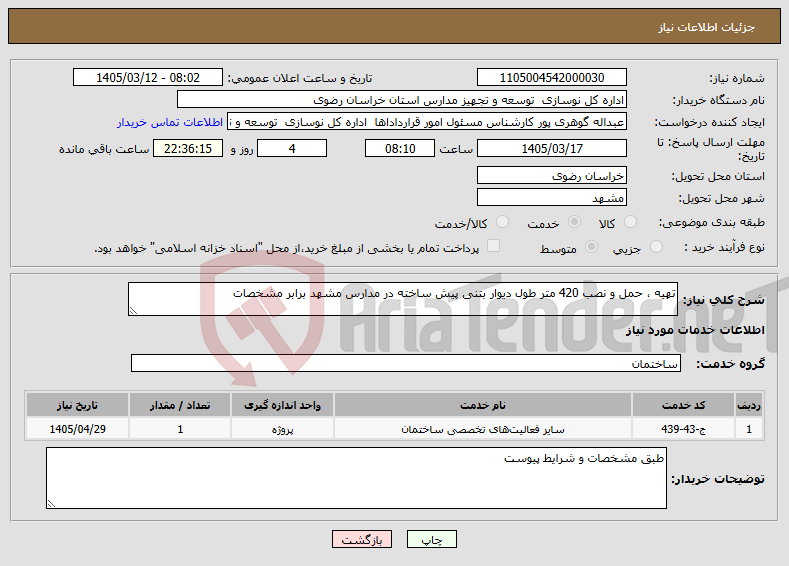Toggle the اسناد خزانه اسلامی payment checkbox

(494, 246)
